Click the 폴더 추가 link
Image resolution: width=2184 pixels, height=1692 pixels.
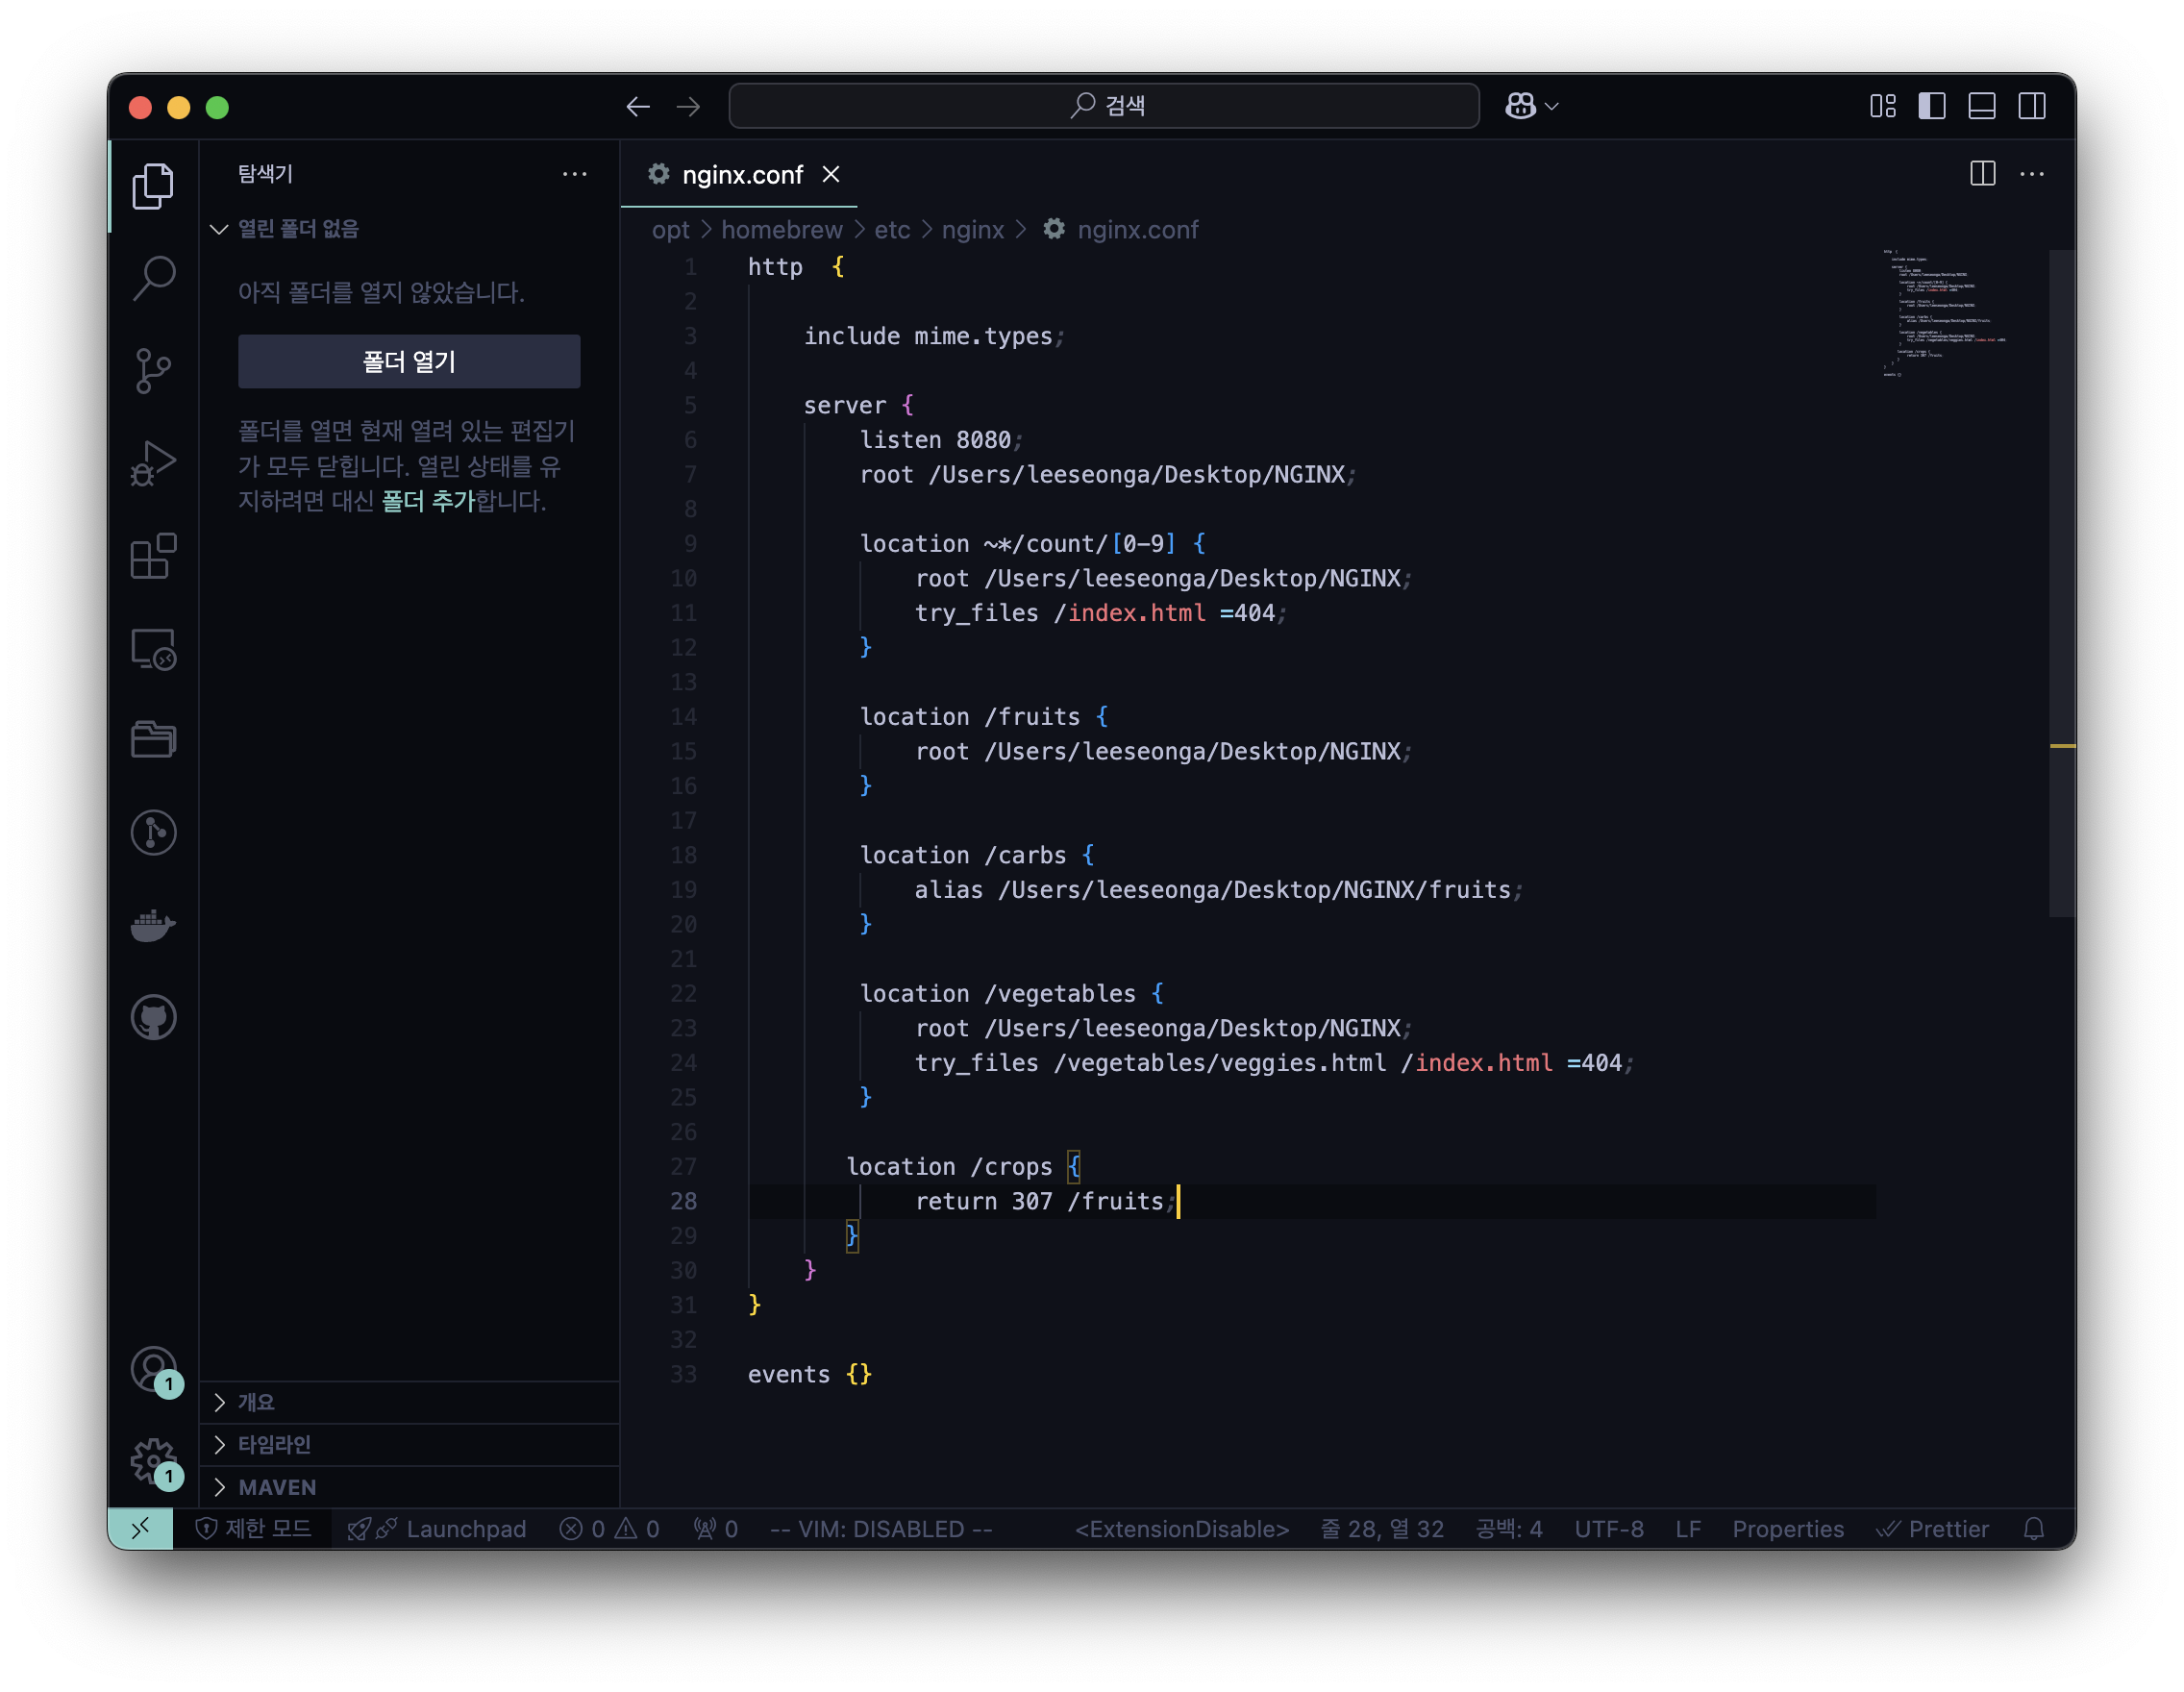[x=428, y=501]
